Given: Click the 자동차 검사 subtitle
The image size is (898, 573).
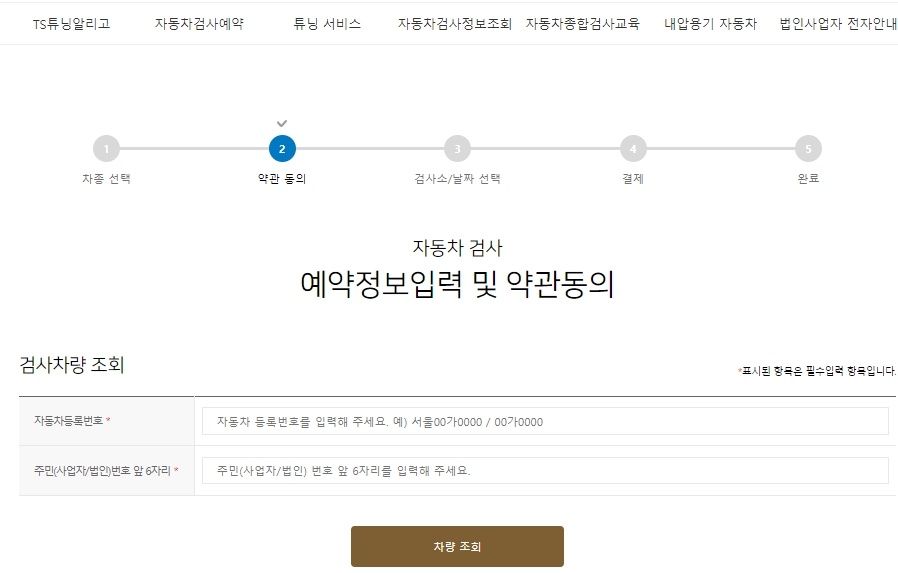Looking at the screenshot, I should coord(457,248).
